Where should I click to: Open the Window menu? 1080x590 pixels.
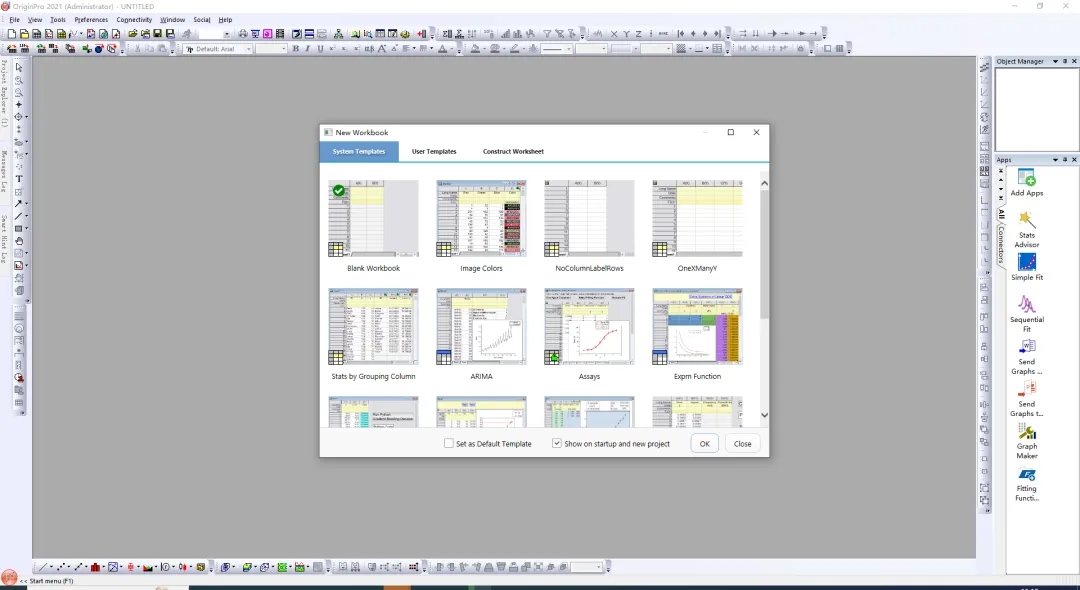pos(172,19)
